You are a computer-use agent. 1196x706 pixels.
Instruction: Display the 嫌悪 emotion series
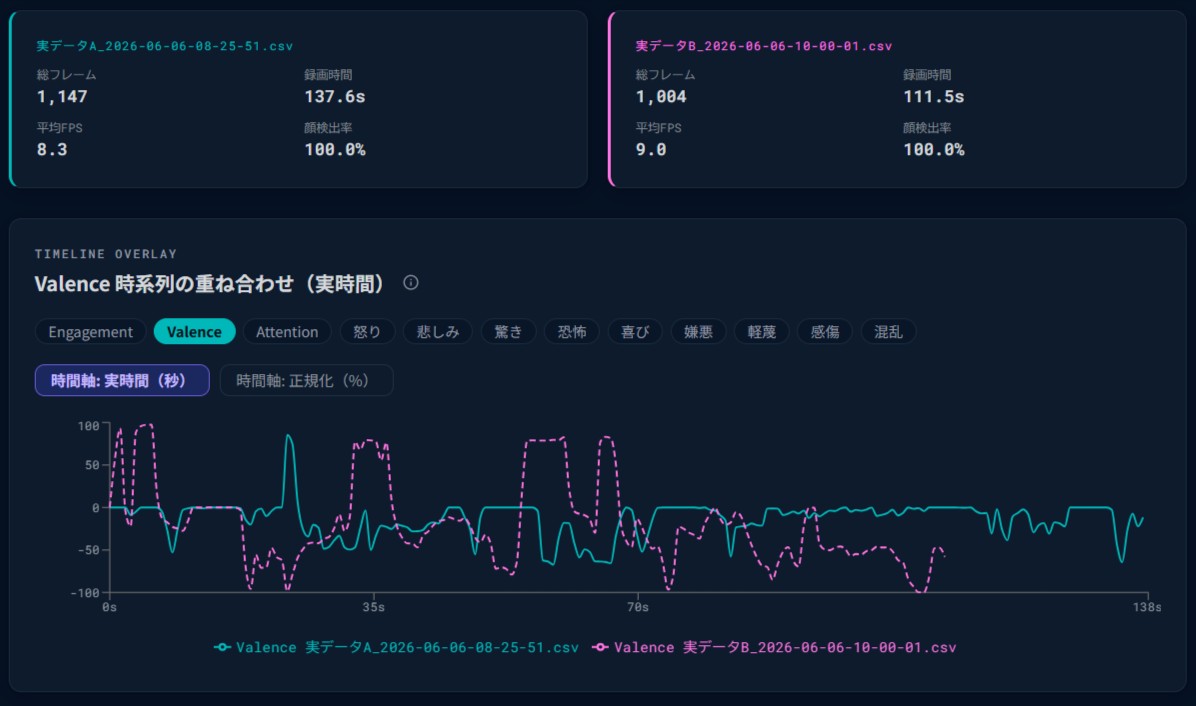(x=698, y=332)
